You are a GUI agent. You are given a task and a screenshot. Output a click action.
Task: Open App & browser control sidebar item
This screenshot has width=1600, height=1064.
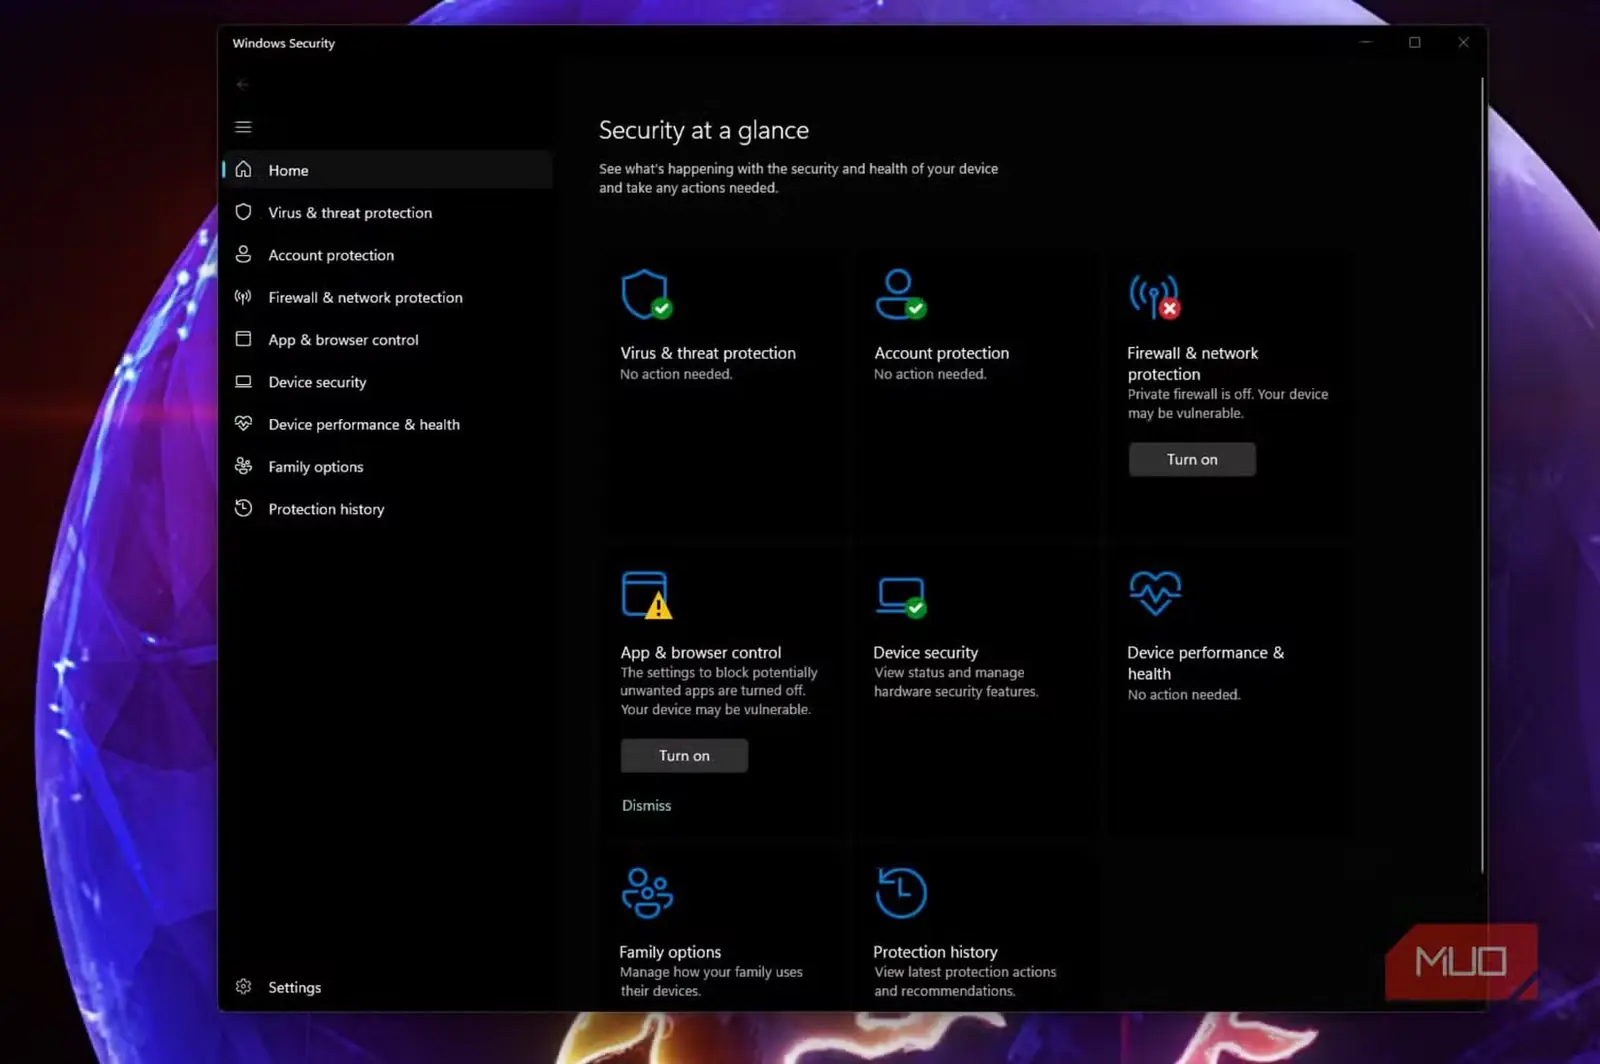[388, 339]
